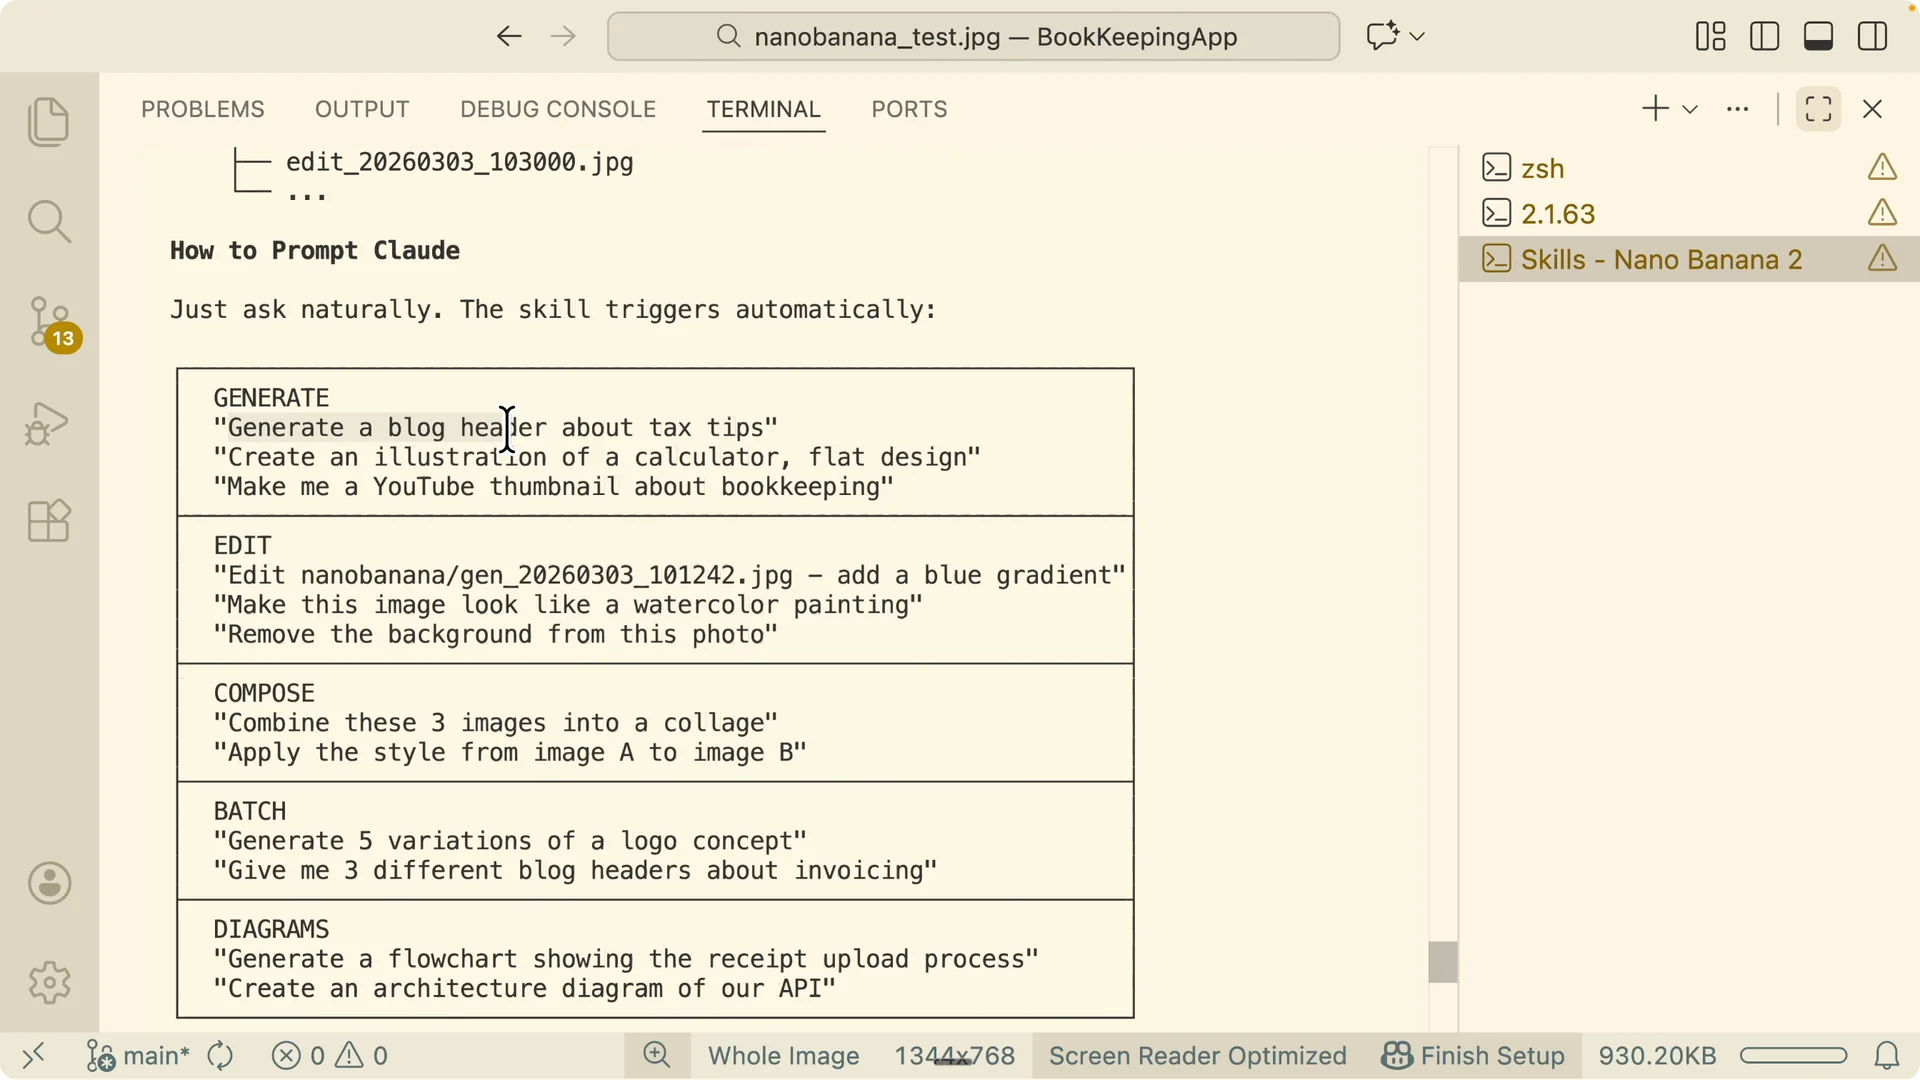Click the 1344x768 image dimensions
The height and width of the screenshot is (1080, 1920).
(x=955, y=1056)
